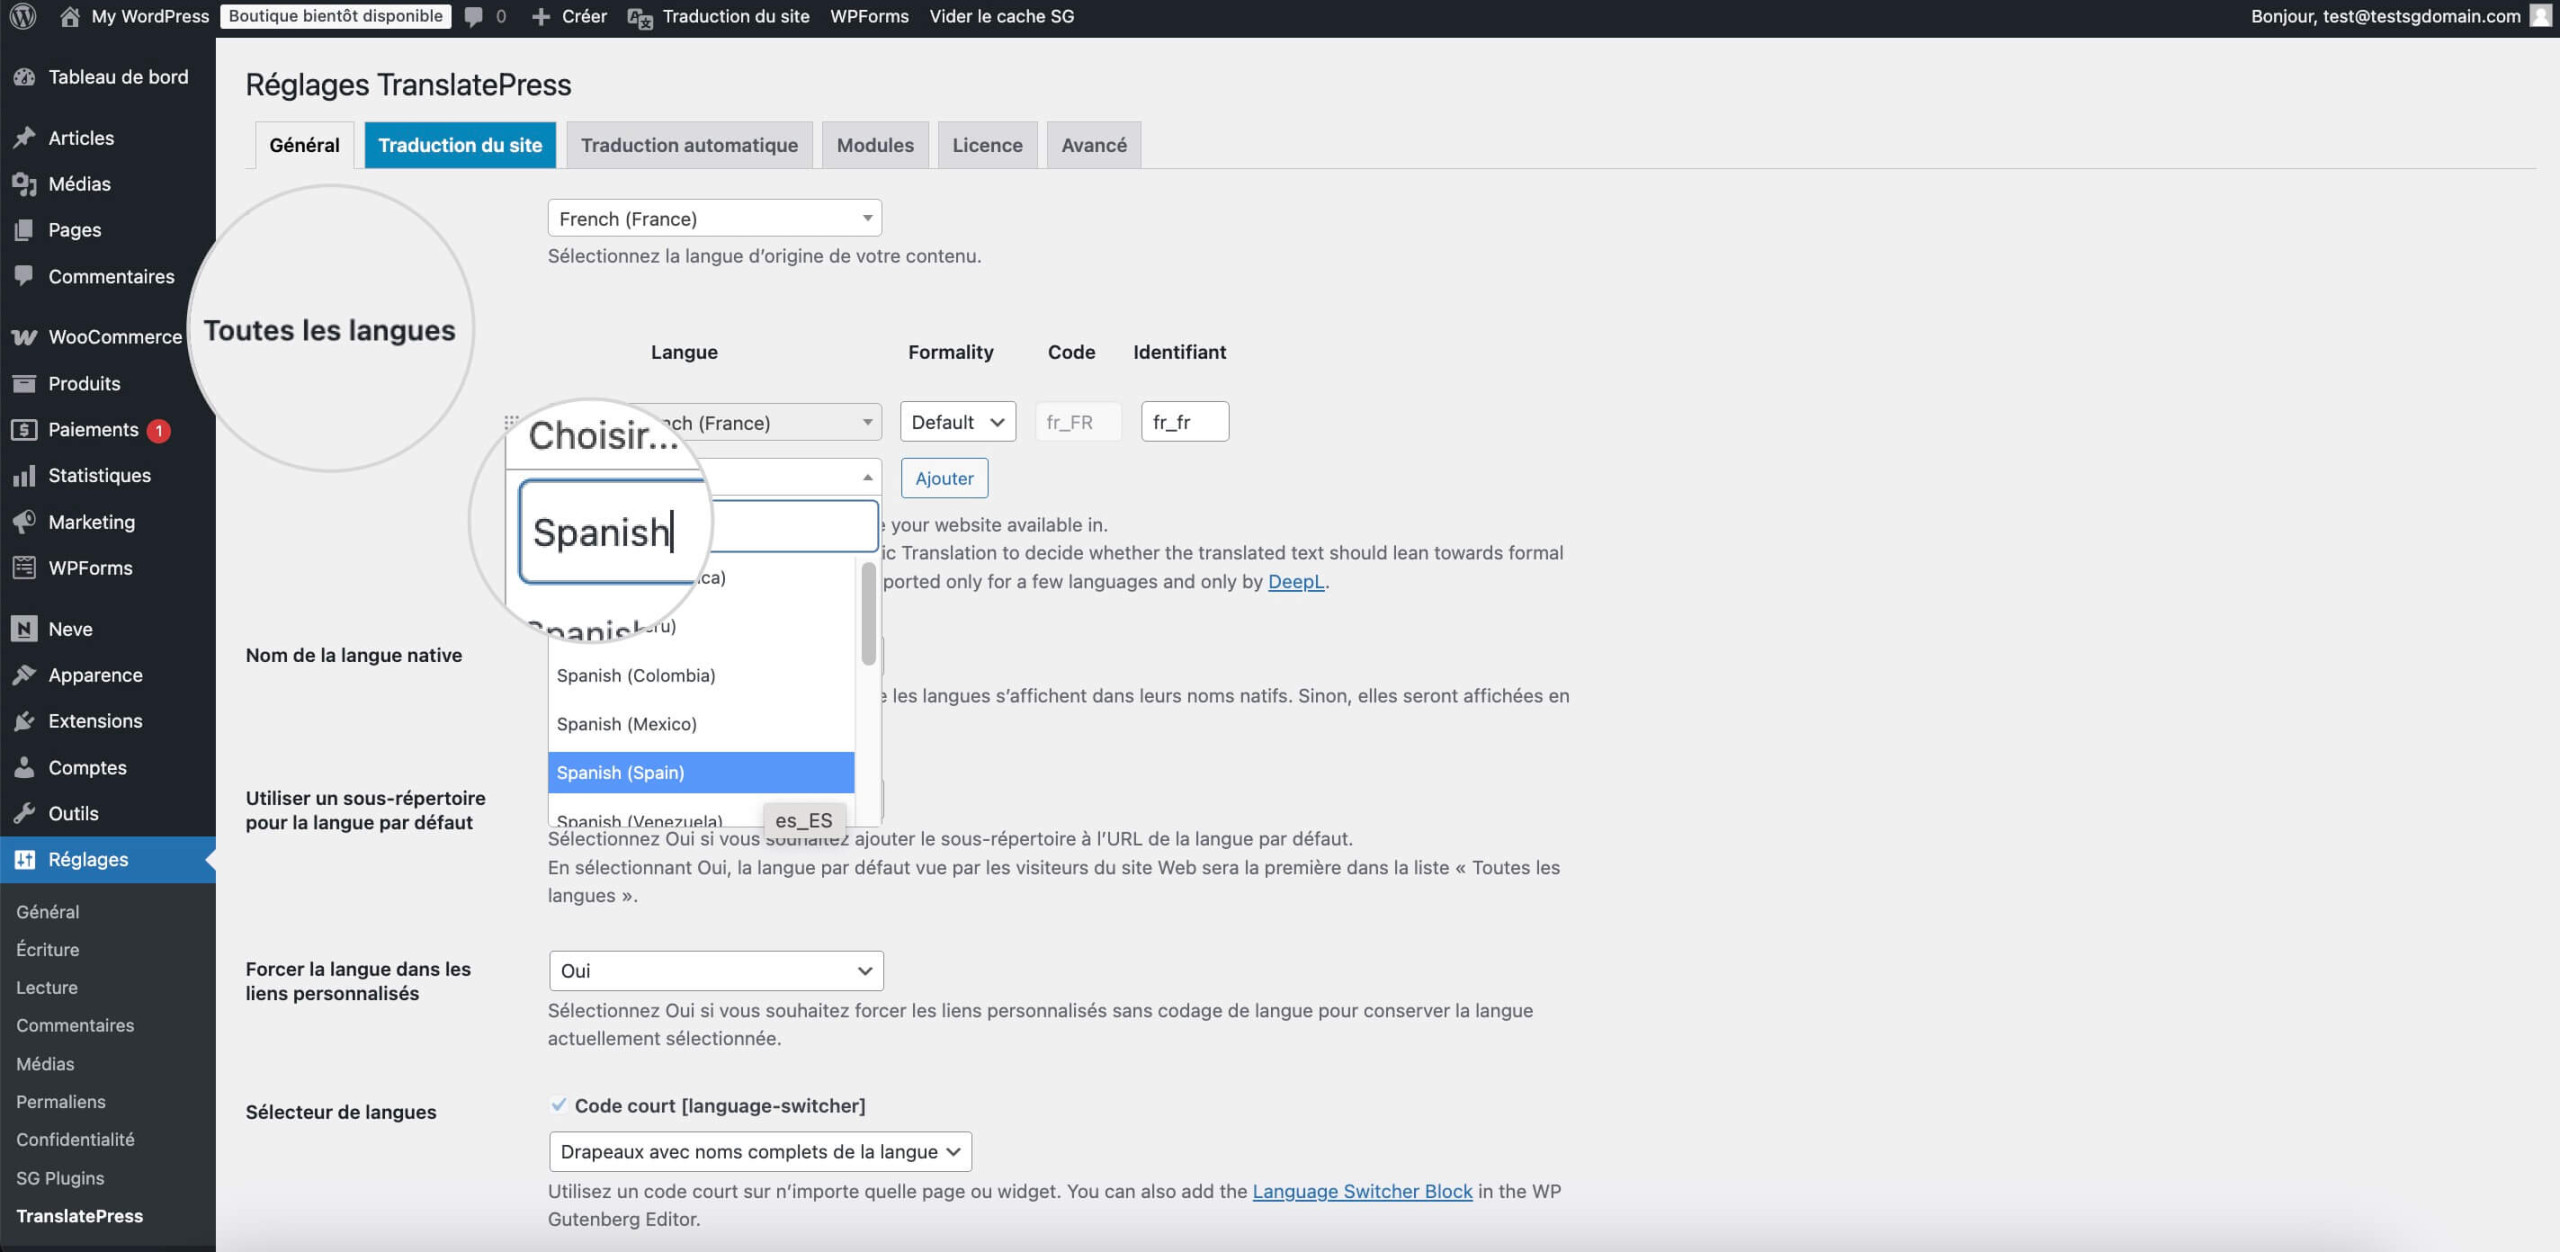Collapse the Choisir language select arrow
The height and width of the screenshot is (1252, 2560).
pos(867,477)
